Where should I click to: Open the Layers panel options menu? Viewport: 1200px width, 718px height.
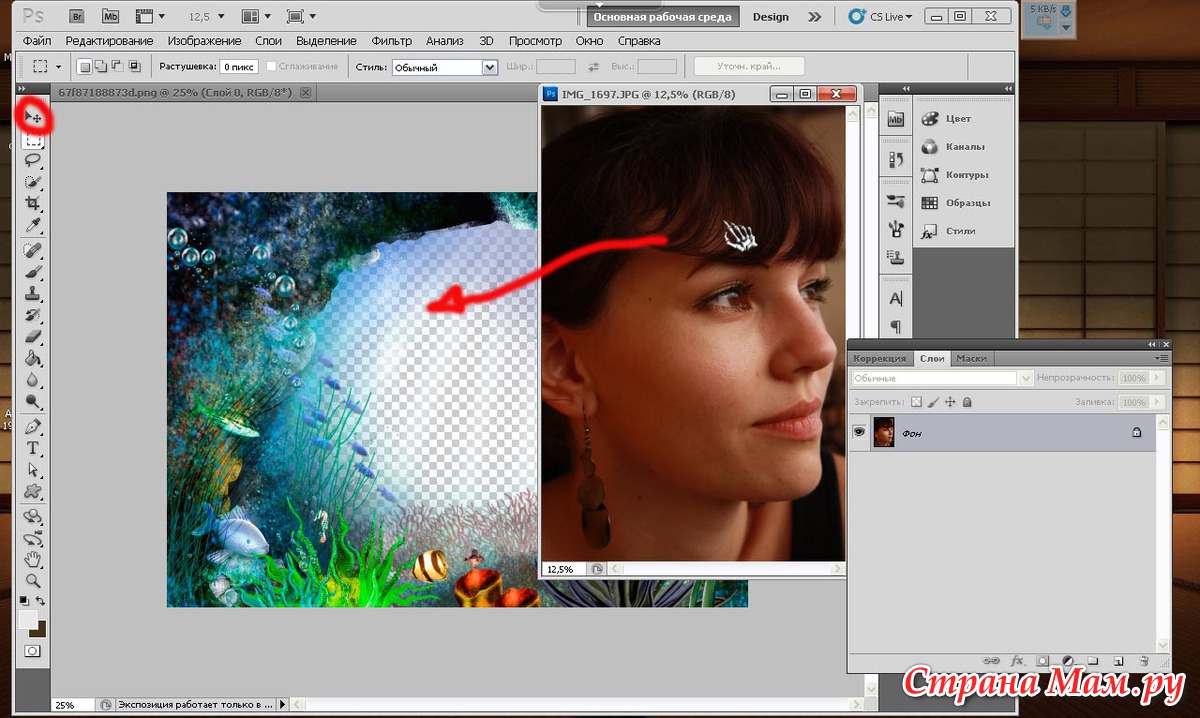1160,358
